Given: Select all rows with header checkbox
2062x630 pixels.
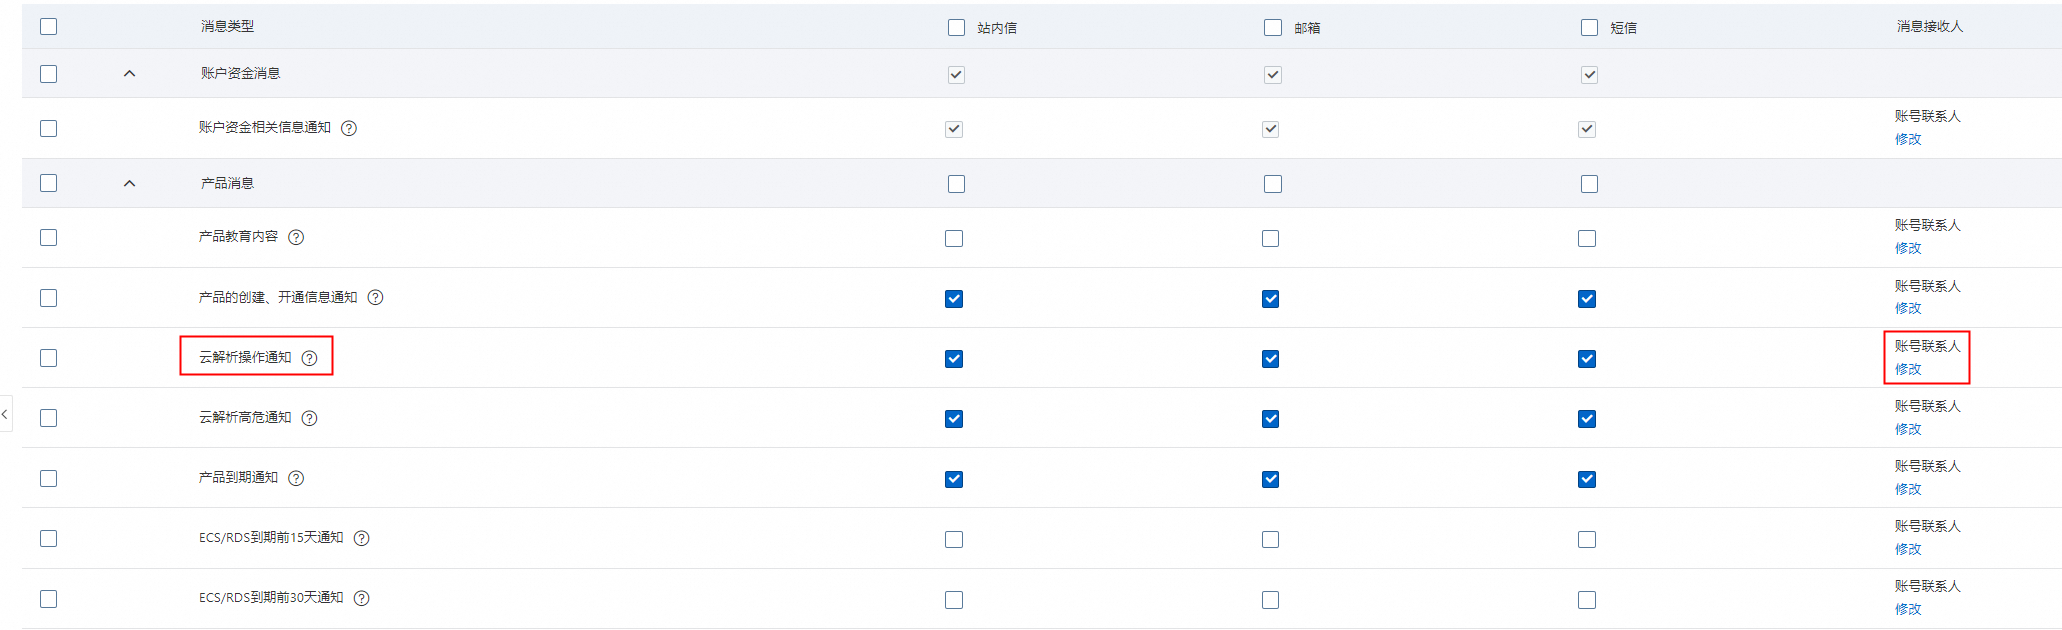Looking at the screenshot, I should [49, 26].
